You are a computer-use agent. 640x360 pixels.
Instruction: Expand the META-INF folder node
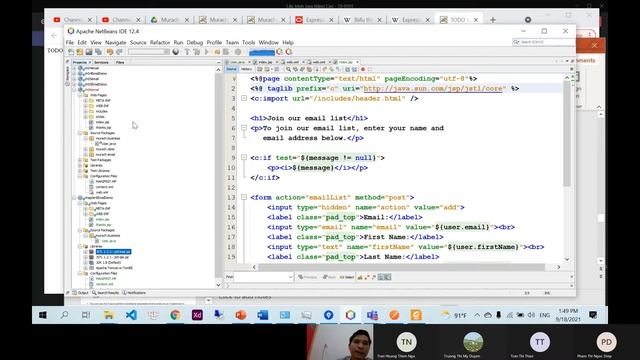pyautogui.click(x=86, y=100)
